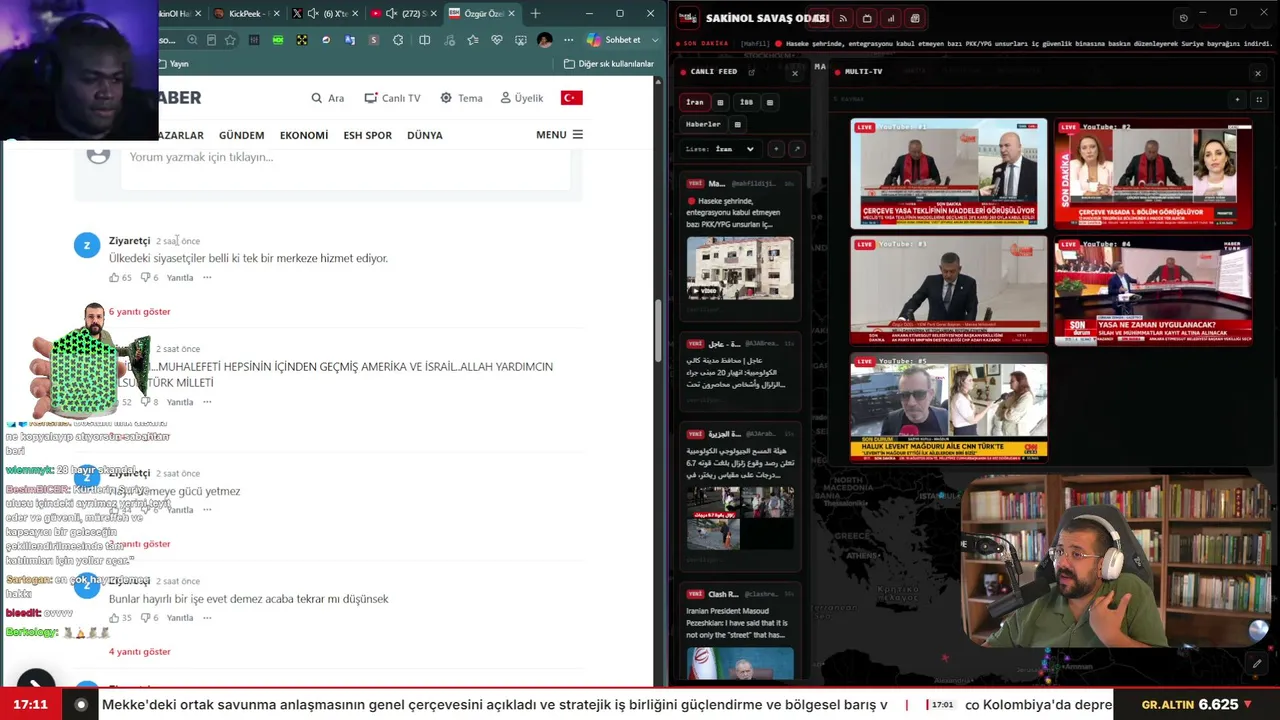The image size is (1280, 720).
Task: Click the add button beside the Liste dropdown
Action: pyautogui.click(x=775, y=149)
